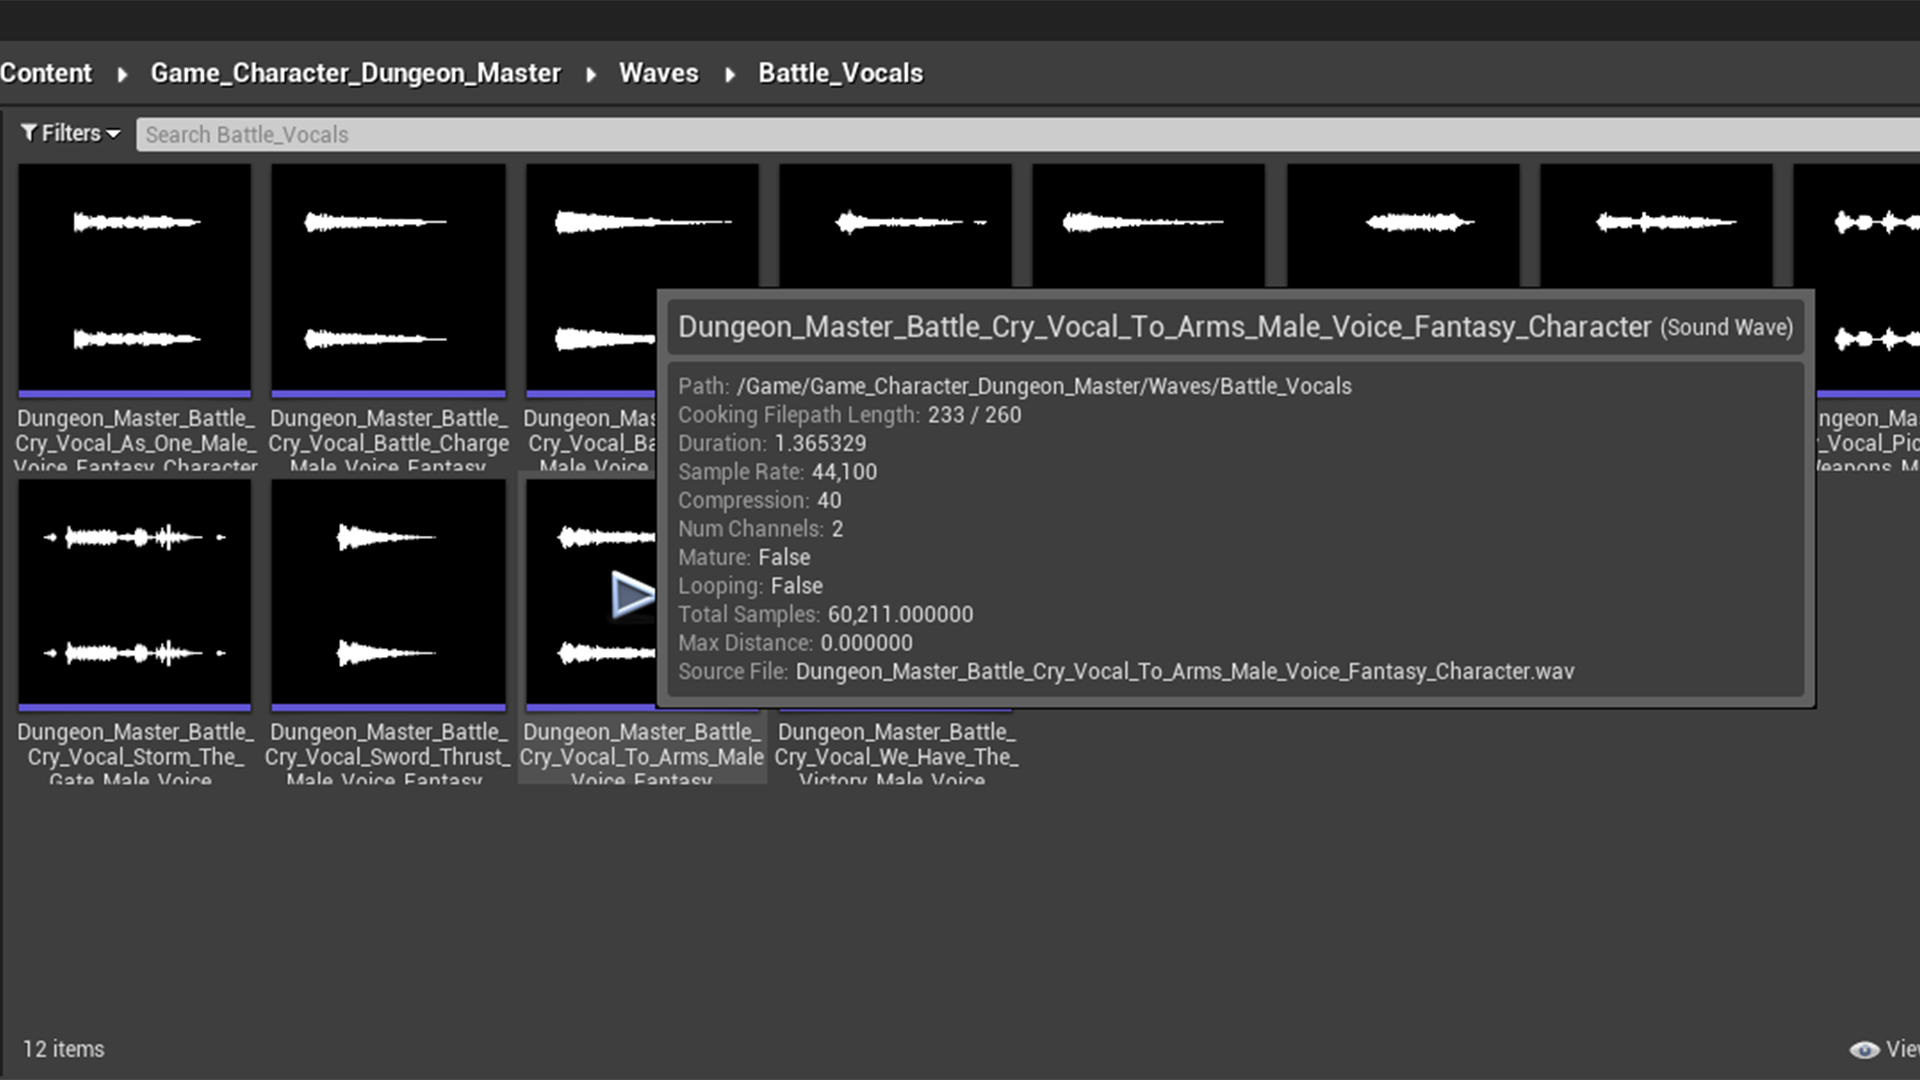Click the Battle_Vocals breadcrumb

(840, 73)
